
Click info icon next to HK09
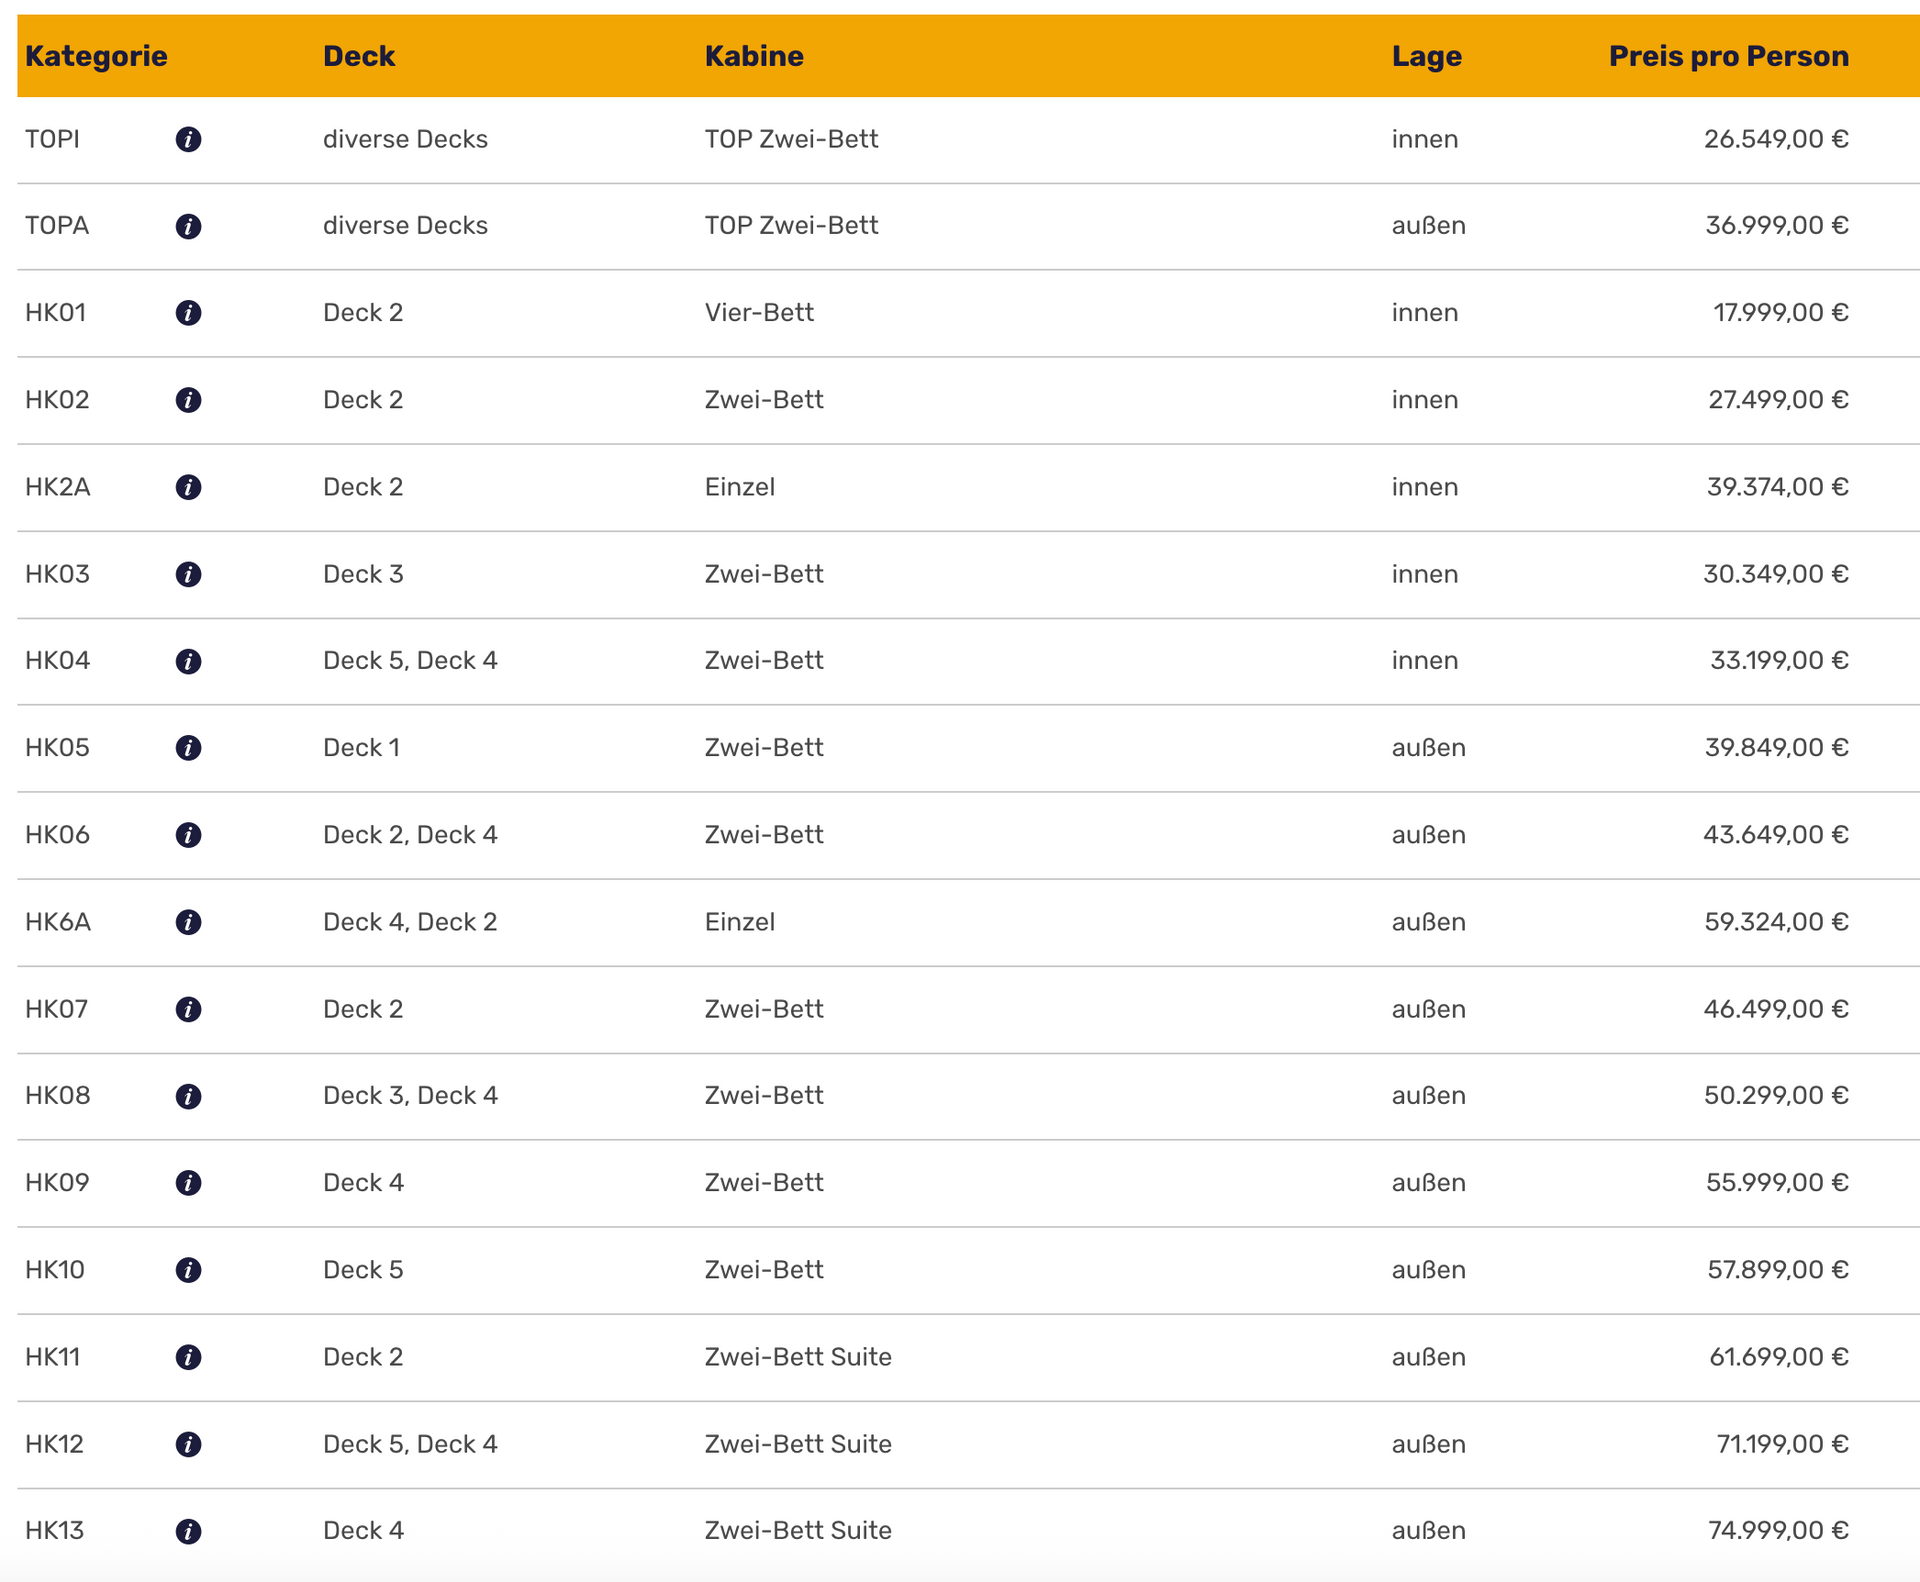click(188, 1183)
